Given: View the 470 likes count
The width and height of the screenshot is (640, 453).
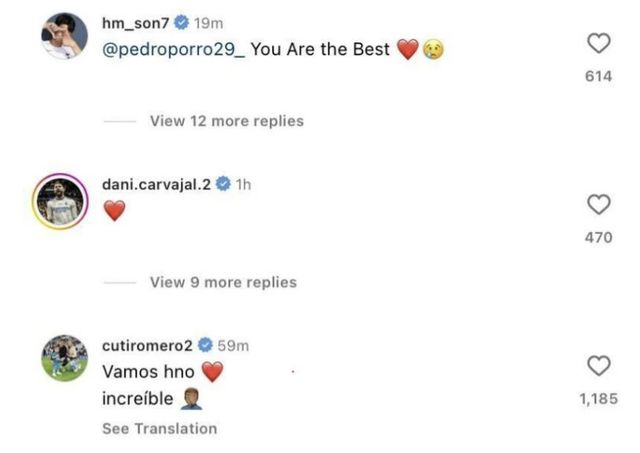Looking at the screenshot, I should coord(598,238).
